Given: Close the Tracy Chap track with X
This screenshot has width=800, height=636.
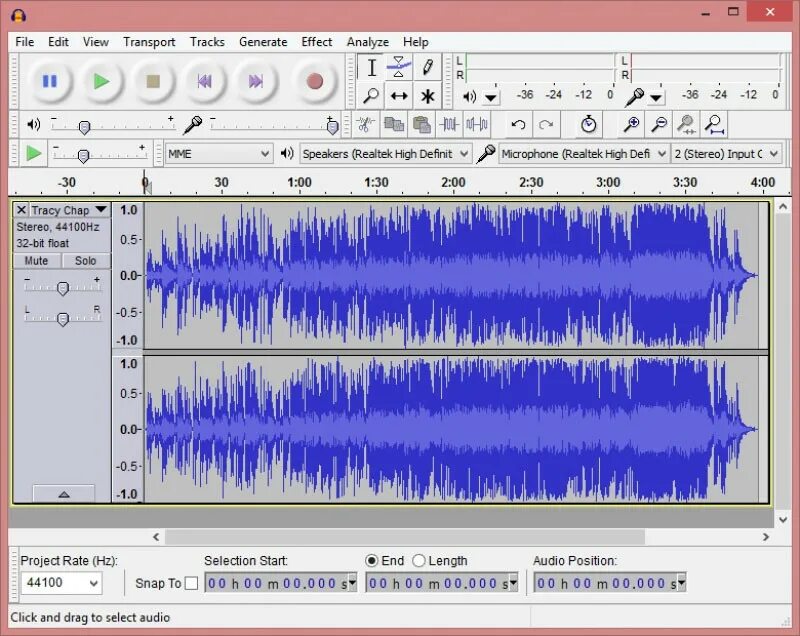Looking at the screenshot, I should (21, 210).
